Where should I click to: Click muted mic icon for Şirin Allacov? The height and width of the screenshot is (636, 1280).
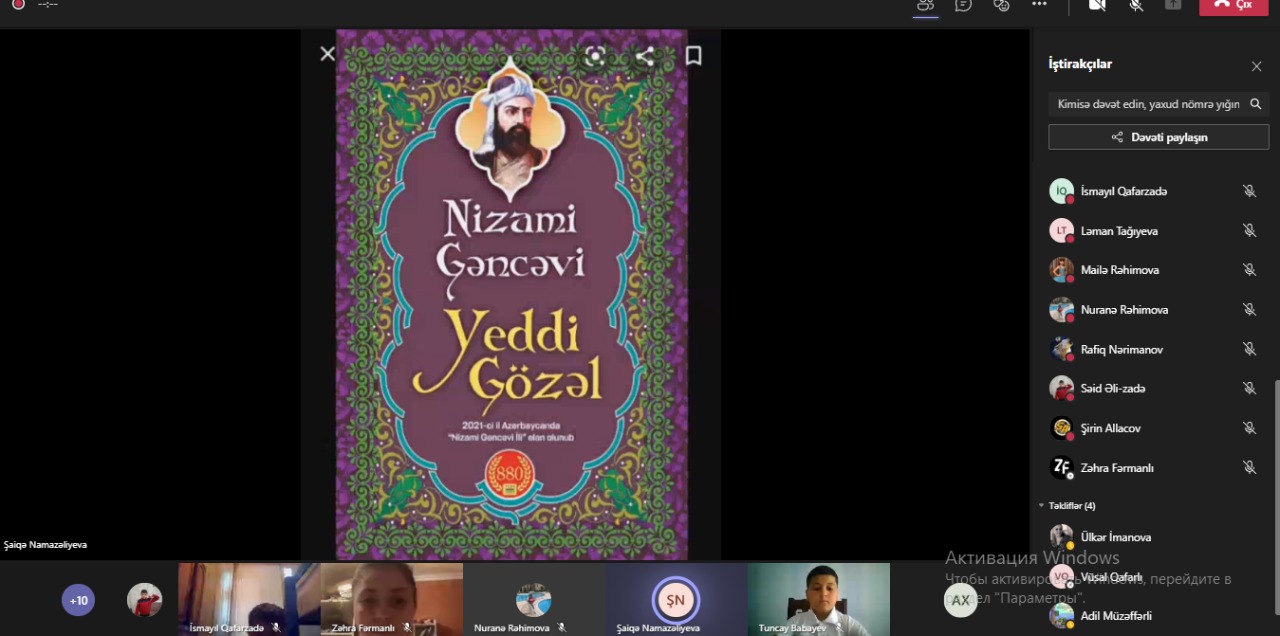(1249, 428)
